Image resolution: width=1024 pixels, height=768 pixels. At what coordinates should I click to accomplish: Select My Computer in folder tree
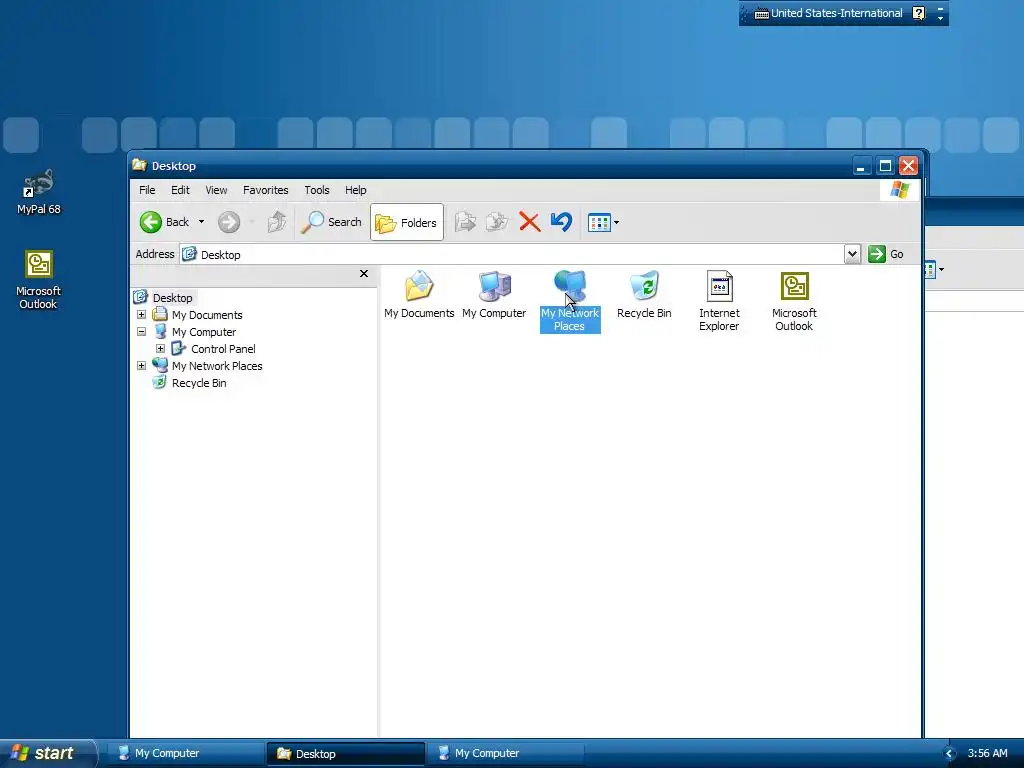pyautogui.click(x=204, y=332)
